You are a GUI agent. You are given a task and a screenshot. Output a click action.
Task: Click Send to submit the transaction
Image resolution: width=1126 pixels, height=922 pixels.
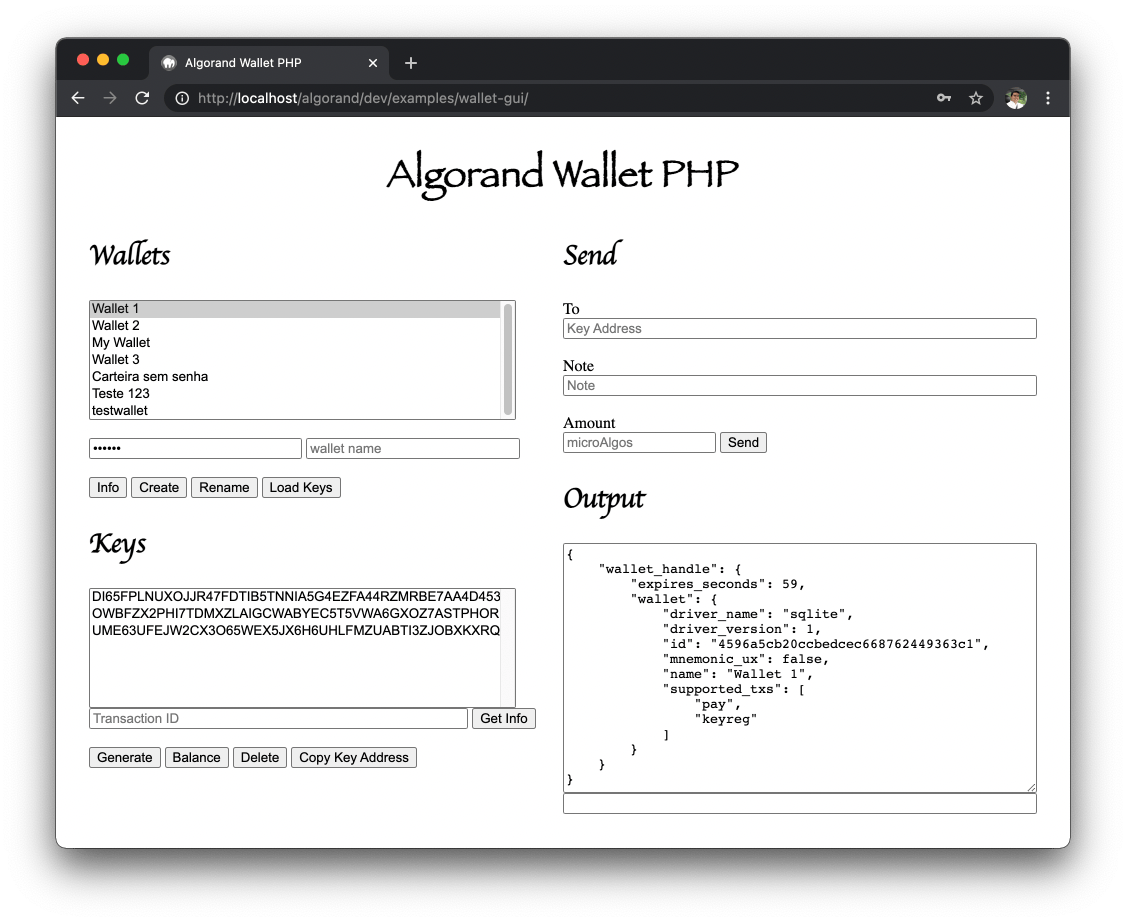point(743,442)
